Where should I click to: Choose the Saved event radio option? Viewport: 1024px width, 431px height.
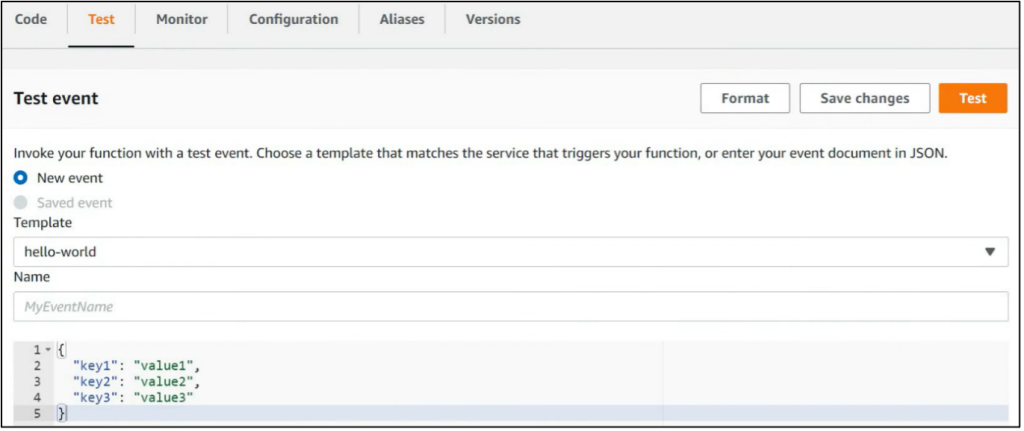point(21,203)
